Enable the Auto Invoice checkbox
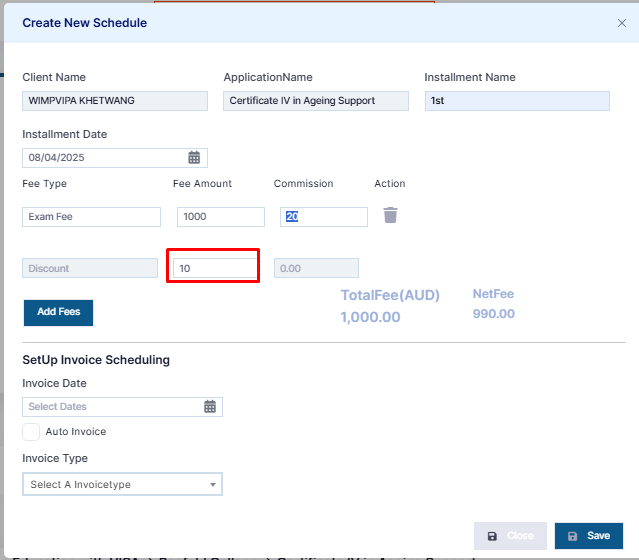Viewport: 639px width, 560px height. 31,432
